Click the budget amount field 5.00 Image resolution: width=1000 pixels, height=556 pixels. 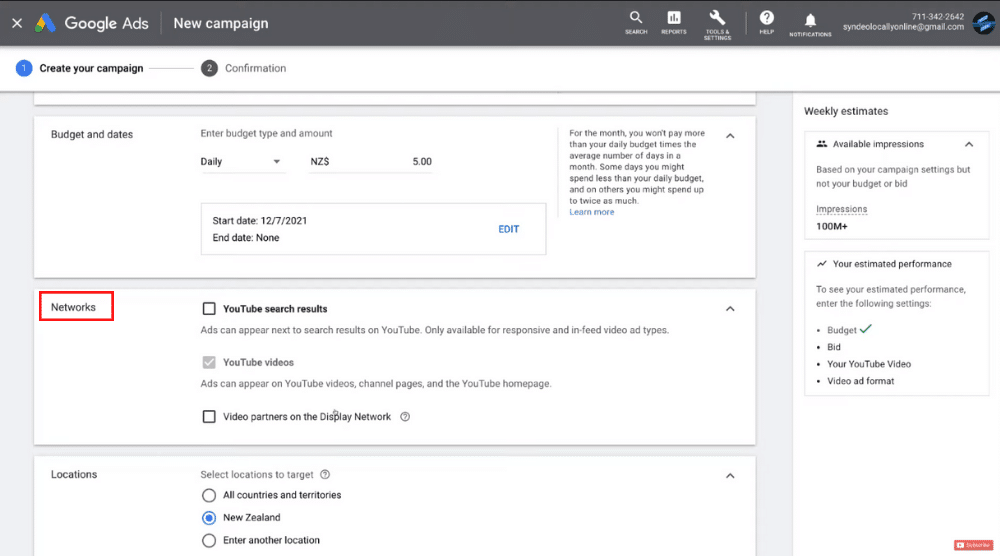click(x=371, y=162)
